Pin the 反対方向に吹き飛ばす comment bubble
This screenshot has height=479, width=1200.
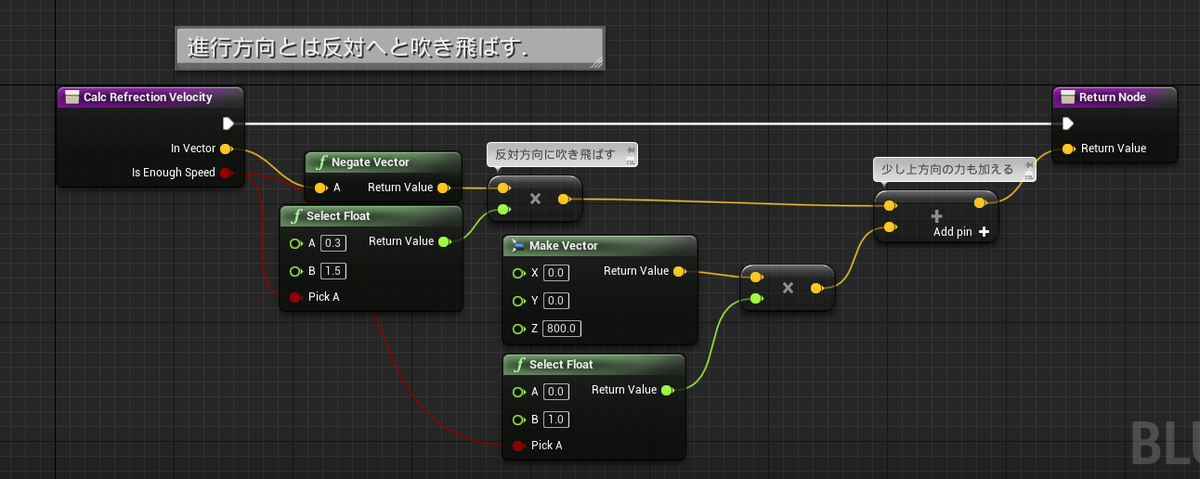pos(630,148)
